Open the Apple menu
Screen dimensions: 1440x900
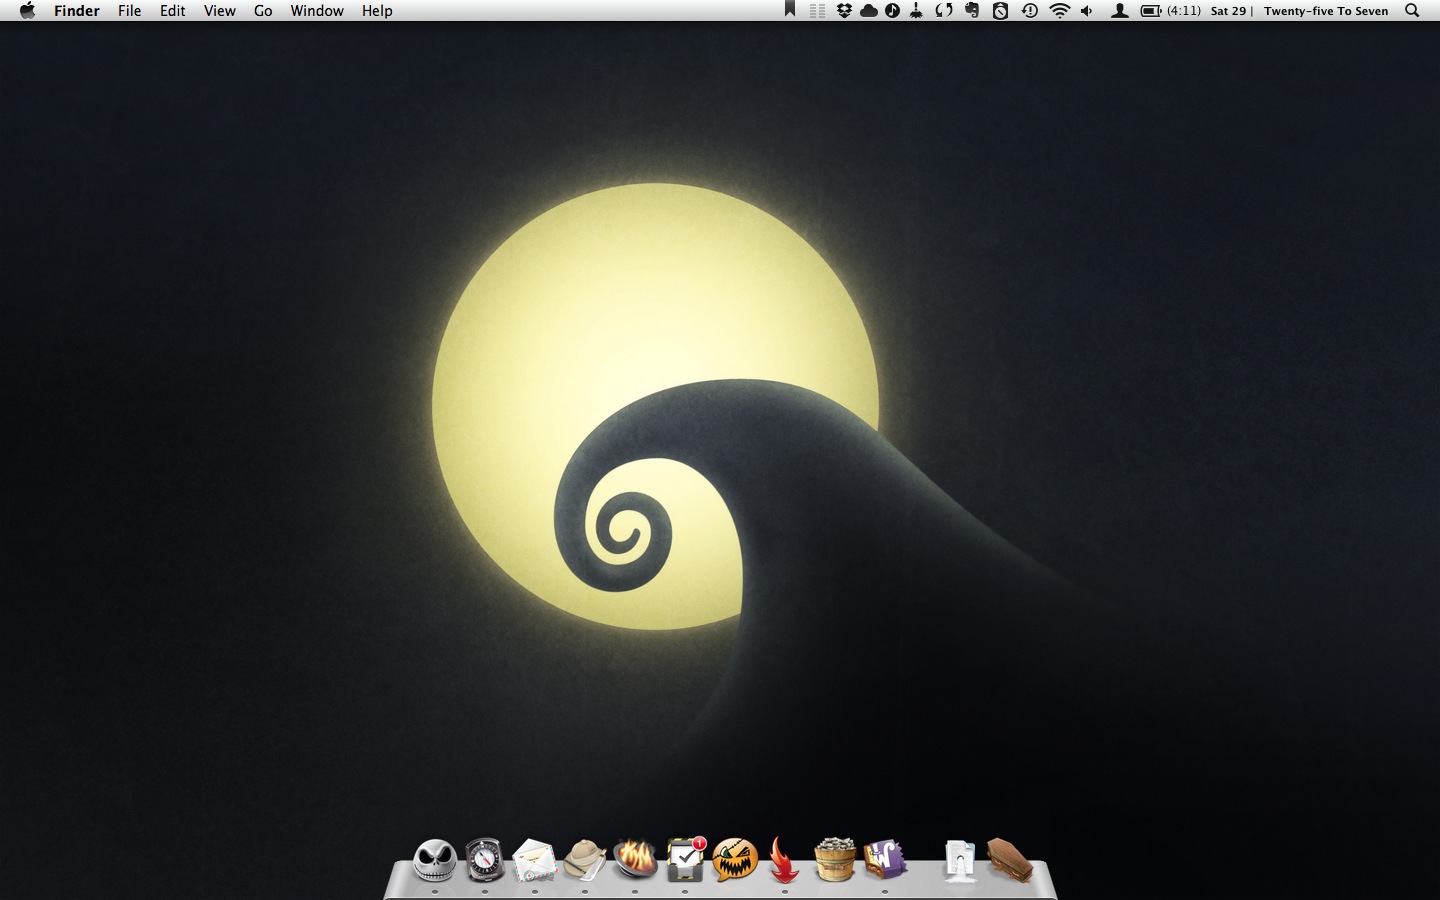(x=27, y=11)
